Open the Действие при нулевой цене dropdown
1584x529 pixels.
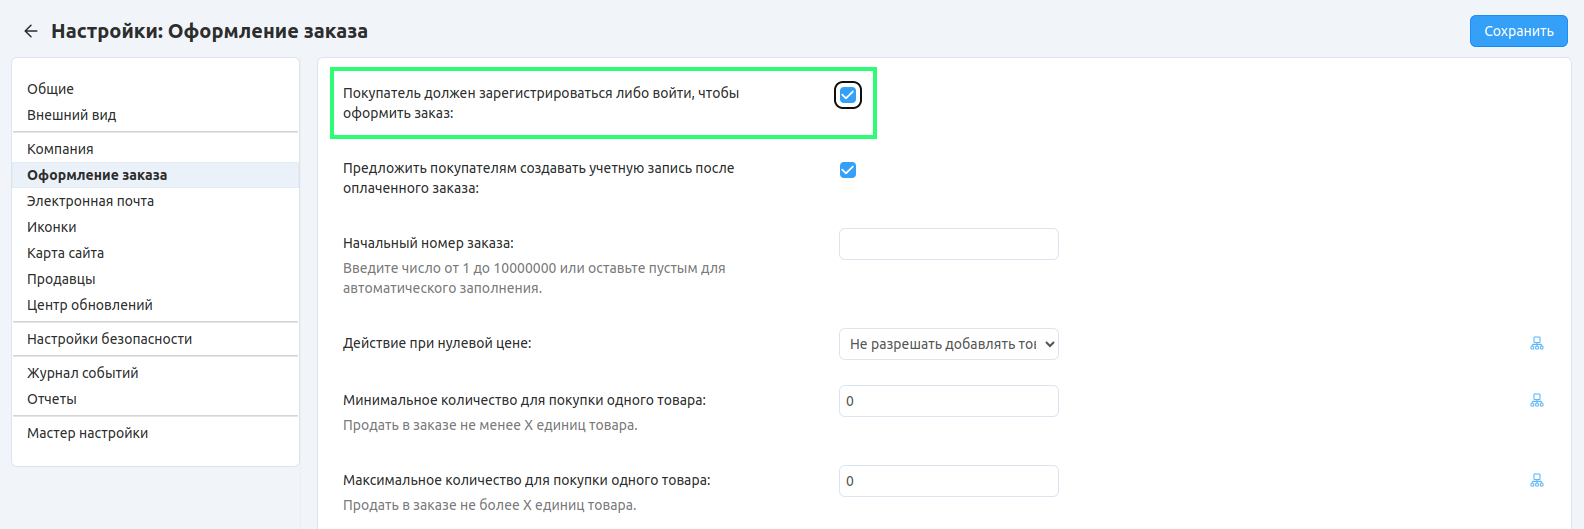(x=948, y=344)
